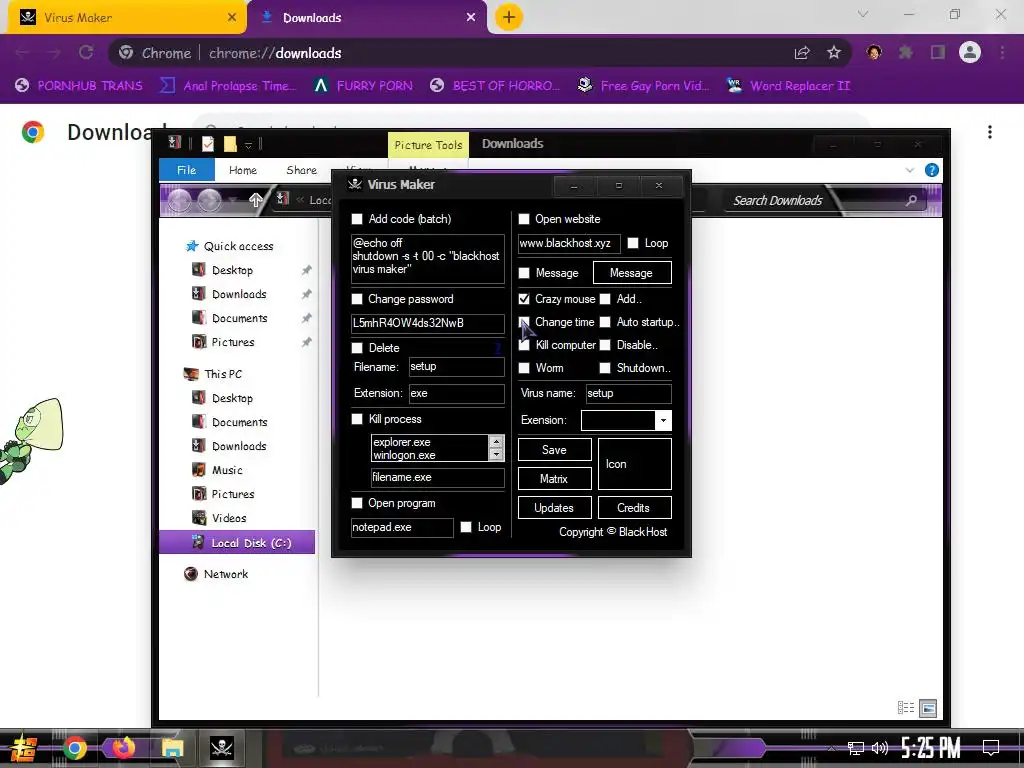Viewport: 1024px width, 768px height.
Task: Open Explorer recent locations dropdown
Action: tap(232, 200)
